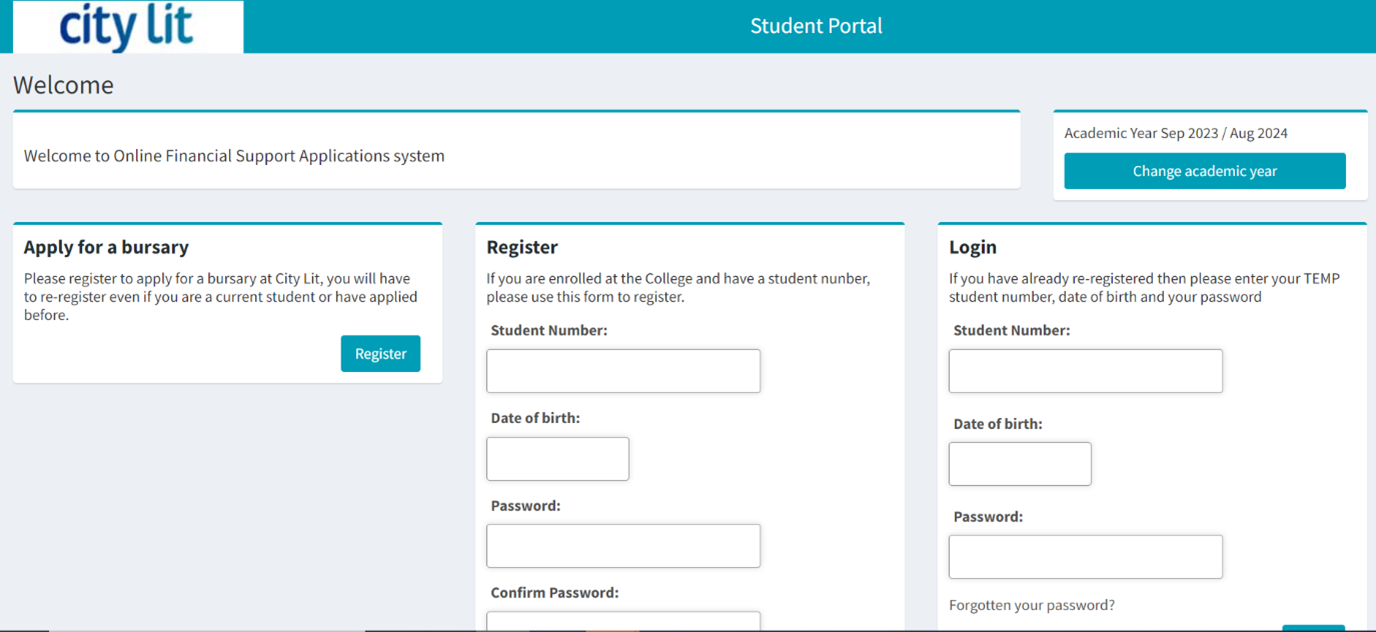The image size is (1376, 632).
Task: Open the Forgotten your password link
Action: pos(1031,605)
